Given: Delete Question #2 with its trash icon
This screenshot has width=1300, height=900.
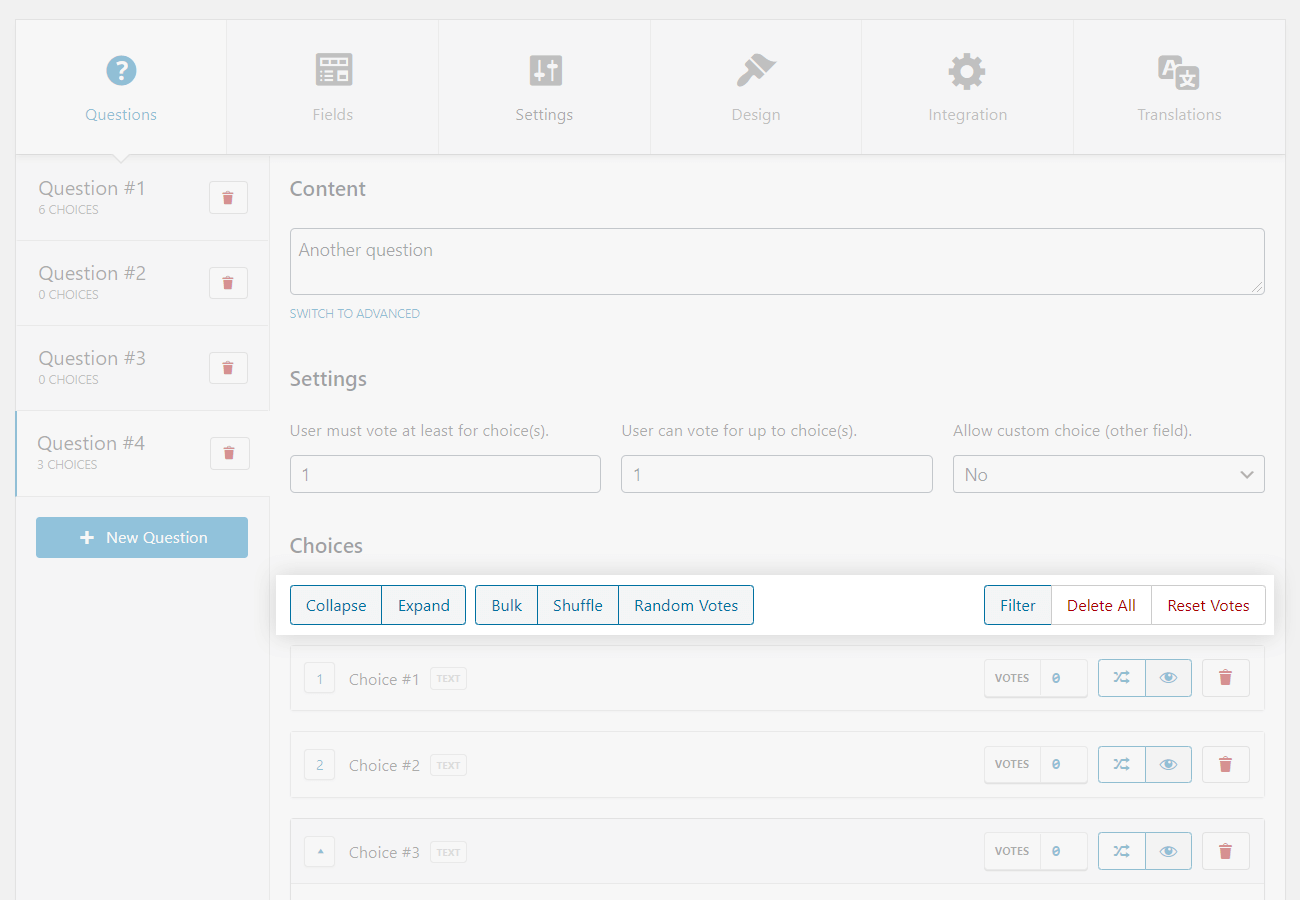Looking at the screenshot, I should click(228, 283).
